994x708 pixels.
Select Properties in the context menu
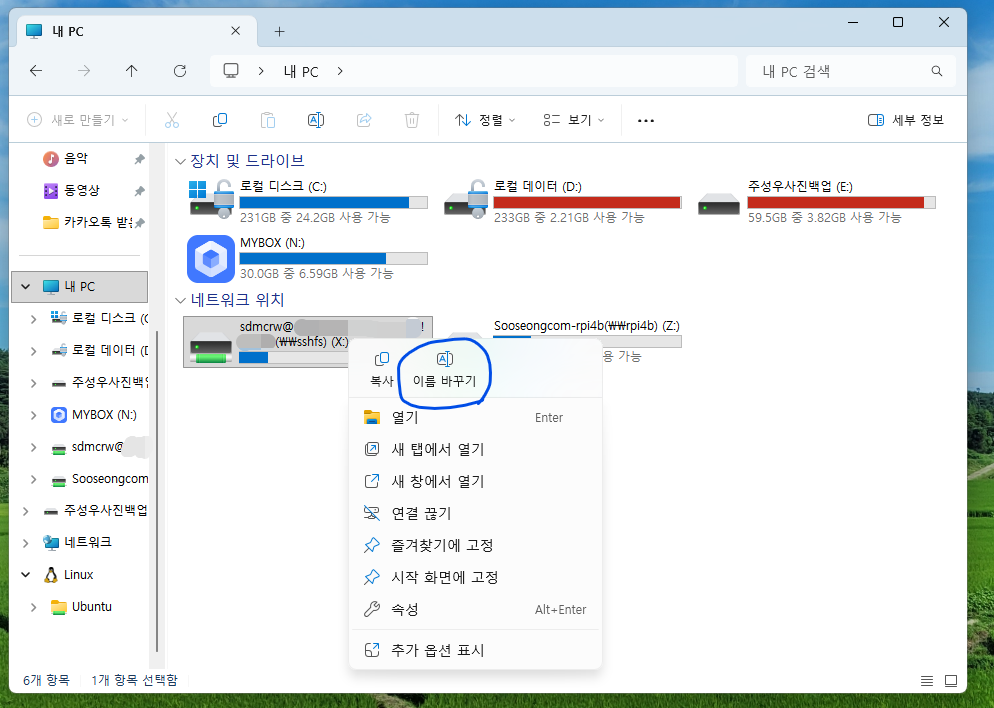coord(405,609)
